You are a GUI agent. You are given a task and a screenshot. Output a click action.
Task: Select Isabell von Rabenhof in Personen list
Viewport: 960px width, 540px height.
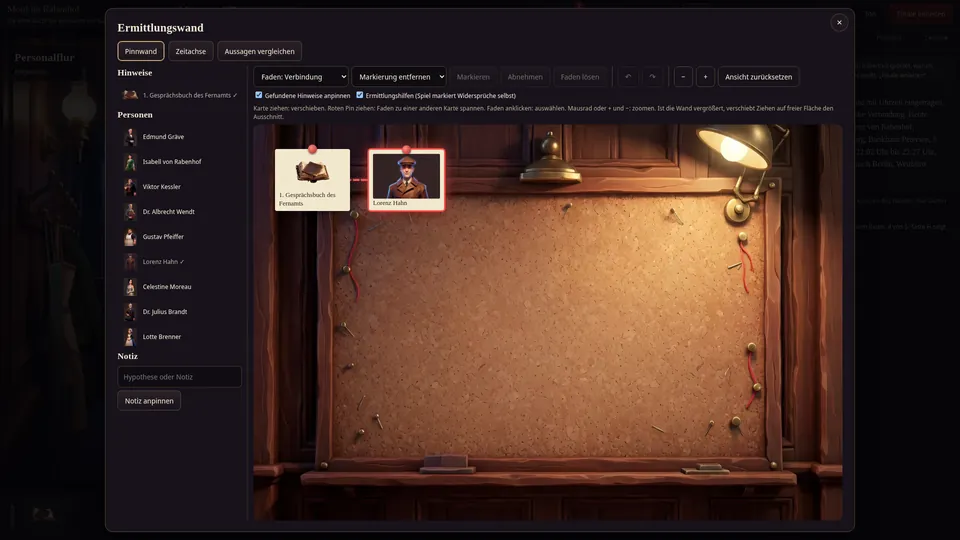[x=180, y=162]
